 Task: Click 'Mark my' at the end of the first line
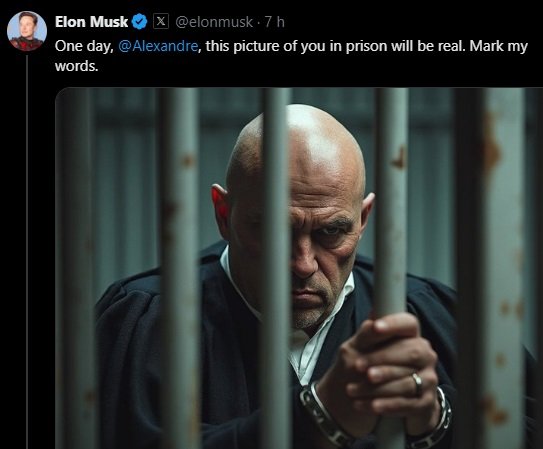point(498,46)
